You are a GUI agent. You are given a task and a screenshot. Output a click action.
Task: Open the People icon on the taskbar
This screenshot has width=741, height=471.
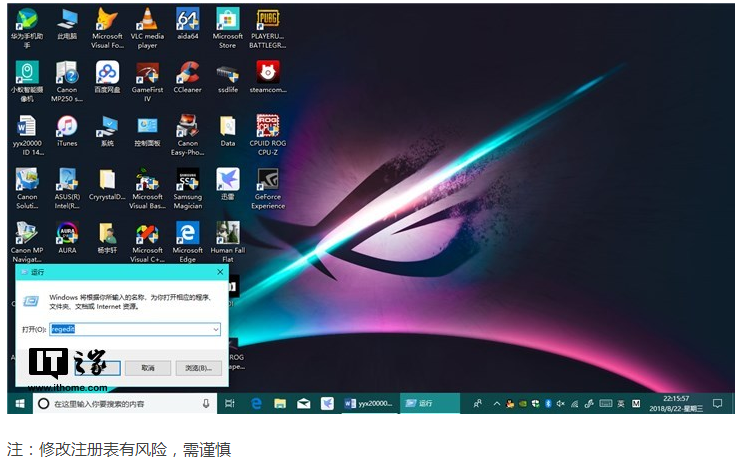(x=478, y=403)
